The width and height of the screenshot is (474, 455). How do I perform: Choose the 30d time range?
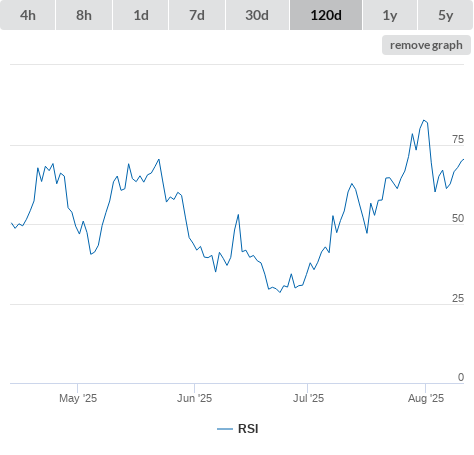pos(257,15)
